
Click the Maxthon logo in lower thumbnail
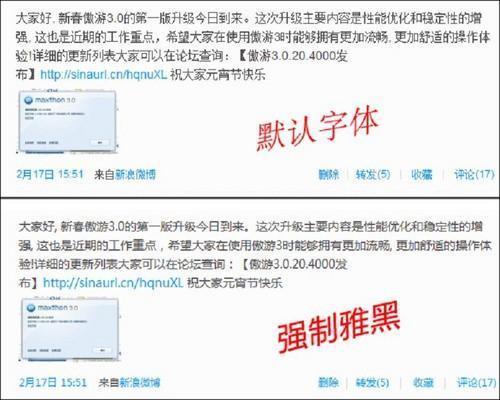pos(31,308)
